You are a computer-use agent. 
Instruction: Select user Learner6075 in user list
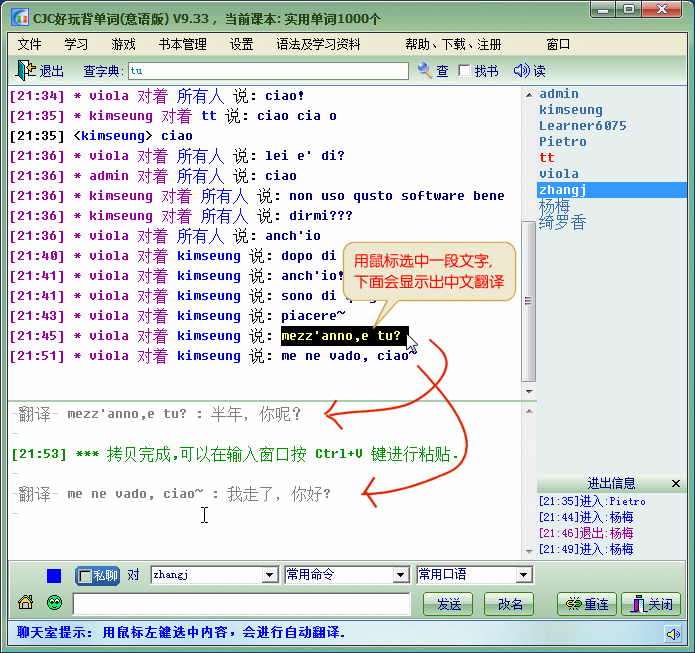pyautogui.click(x=582, y=126)
